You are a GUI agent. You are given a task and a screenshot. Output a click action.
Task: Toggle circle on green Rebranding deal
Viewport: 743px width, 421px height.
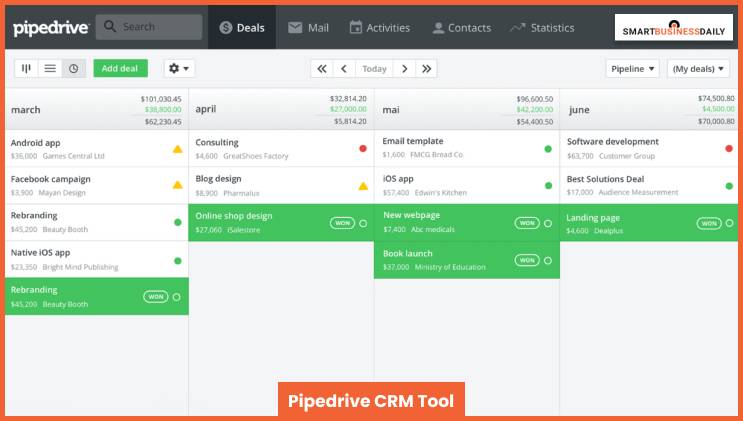[x=177, y=297]
